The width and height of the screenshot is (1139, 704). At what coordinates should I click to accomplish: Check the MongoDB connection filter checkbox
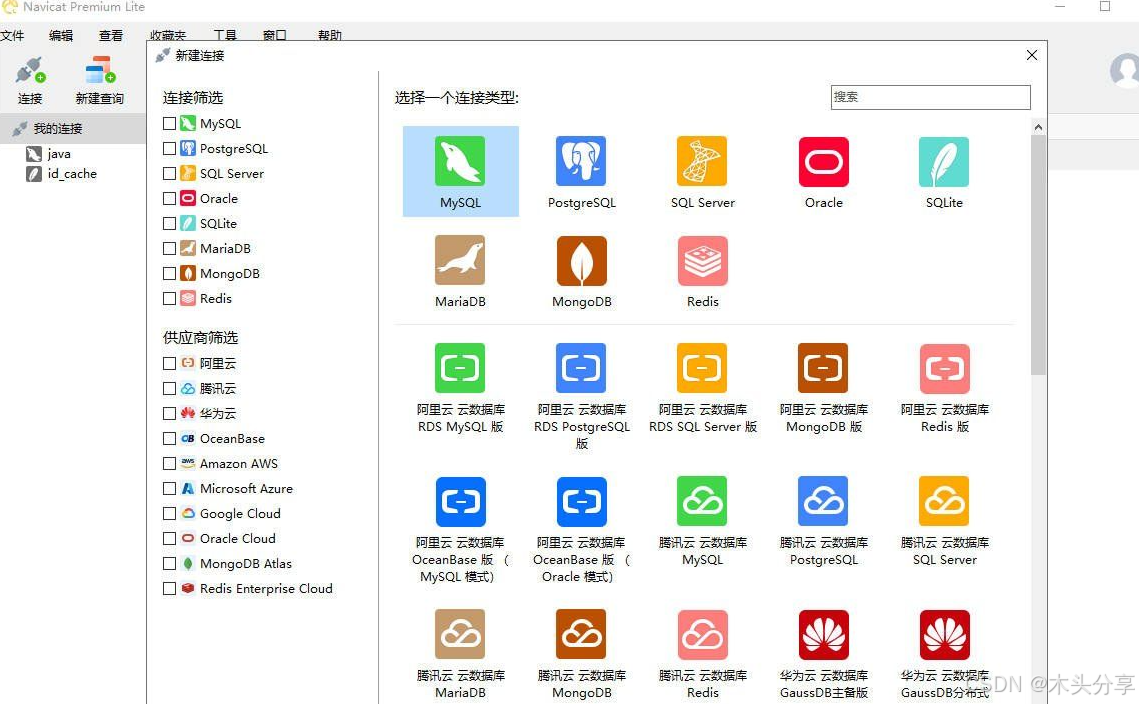(x=169, y=273)
